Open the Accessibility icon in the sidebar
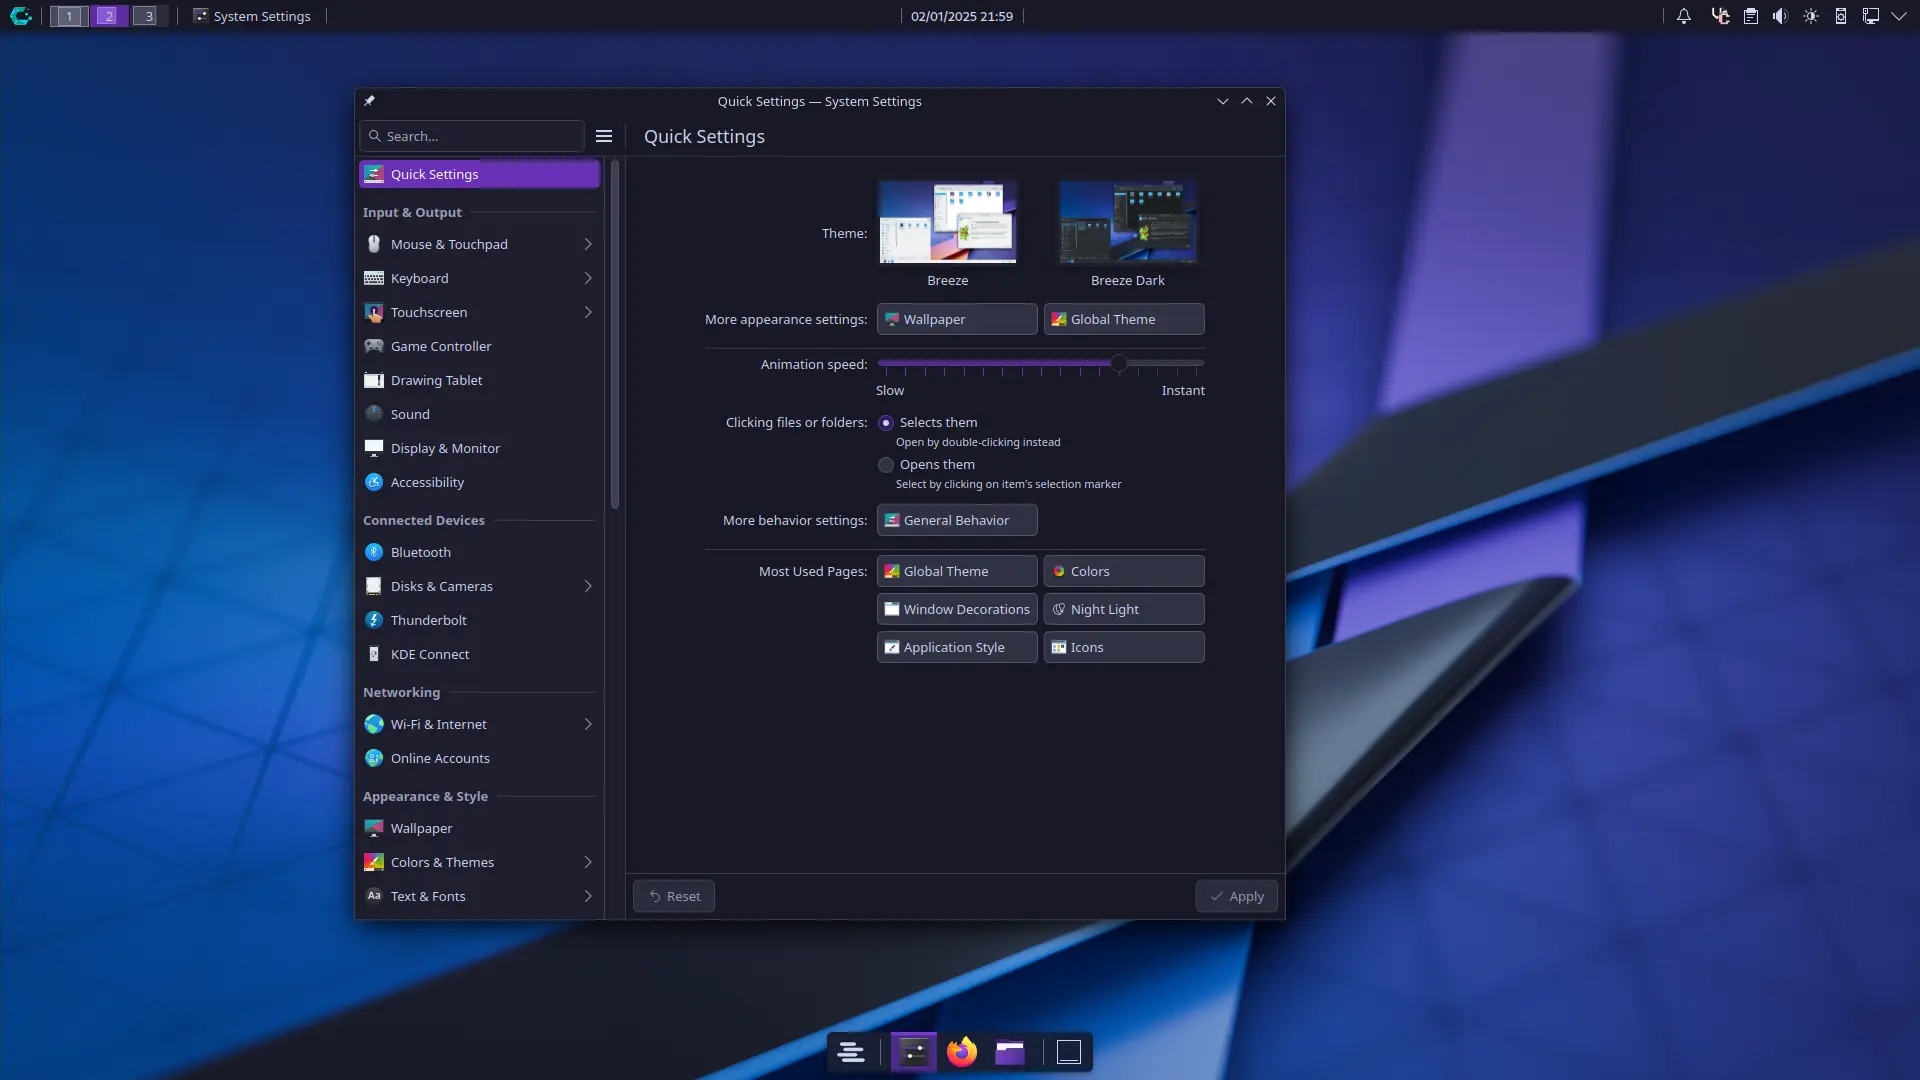This screenshot has height=1080, width=1920. click(x=374, y=482)
